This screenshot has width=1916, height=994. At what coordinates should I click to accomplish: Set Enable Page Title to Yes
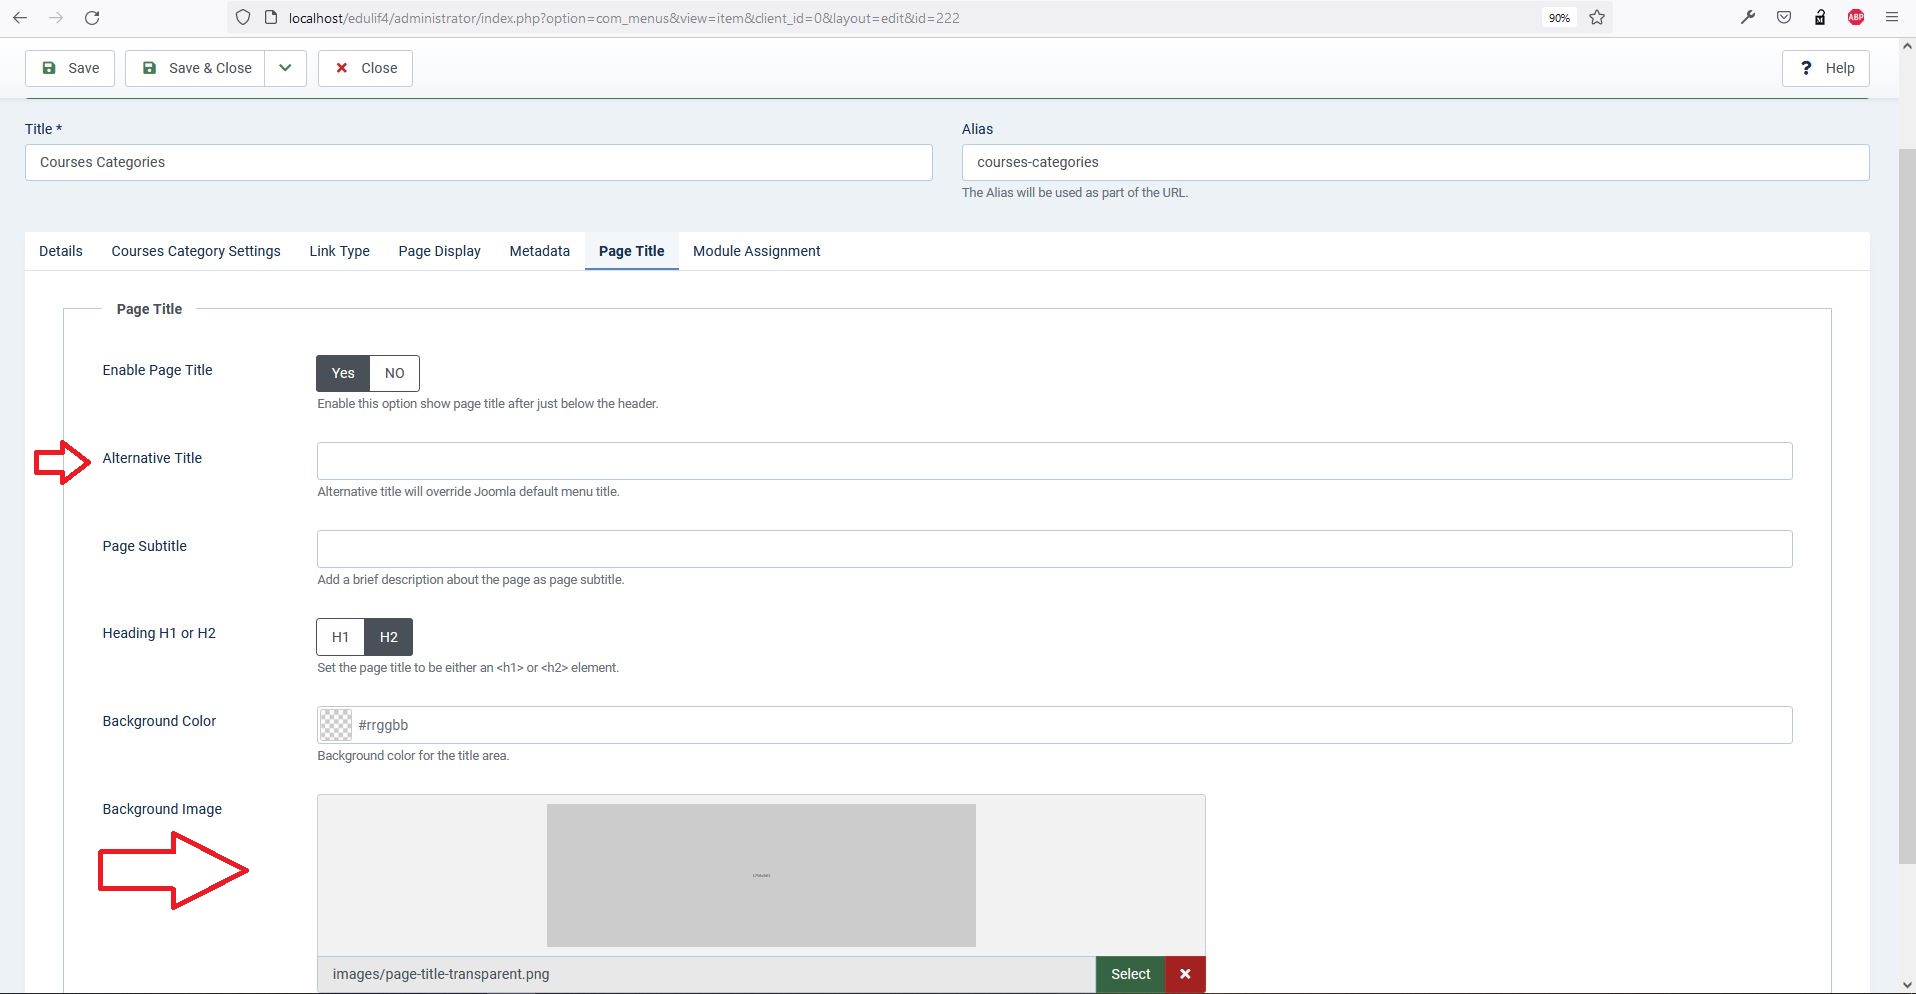pos(343,373)
